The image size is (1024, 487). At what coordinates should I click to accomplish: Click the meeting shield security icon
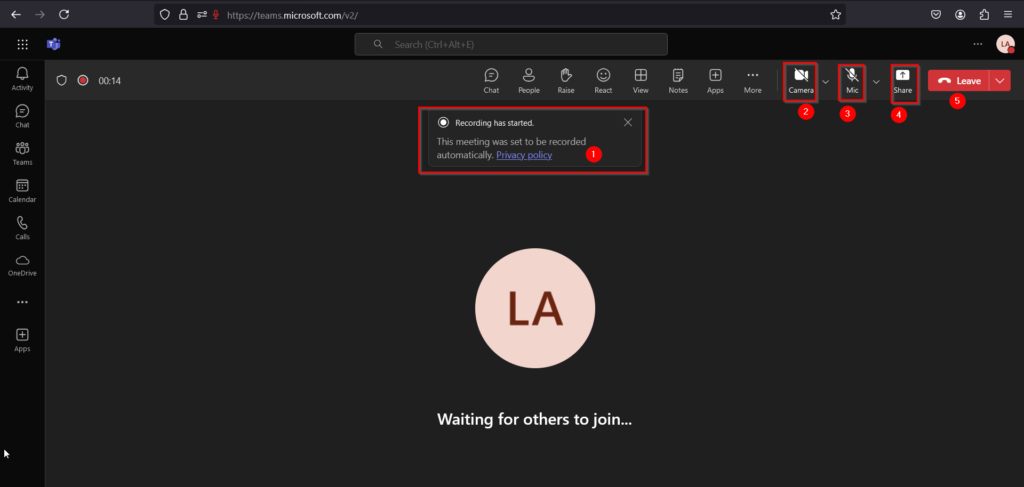[61, 81]
